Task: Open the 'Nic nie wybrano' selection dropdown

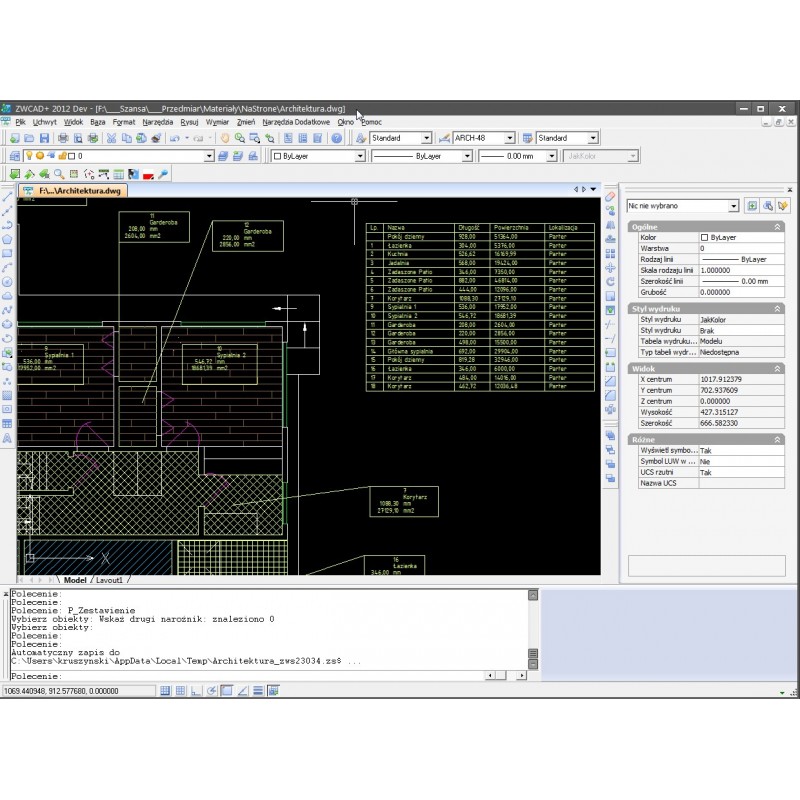Action: pos(733,206)
